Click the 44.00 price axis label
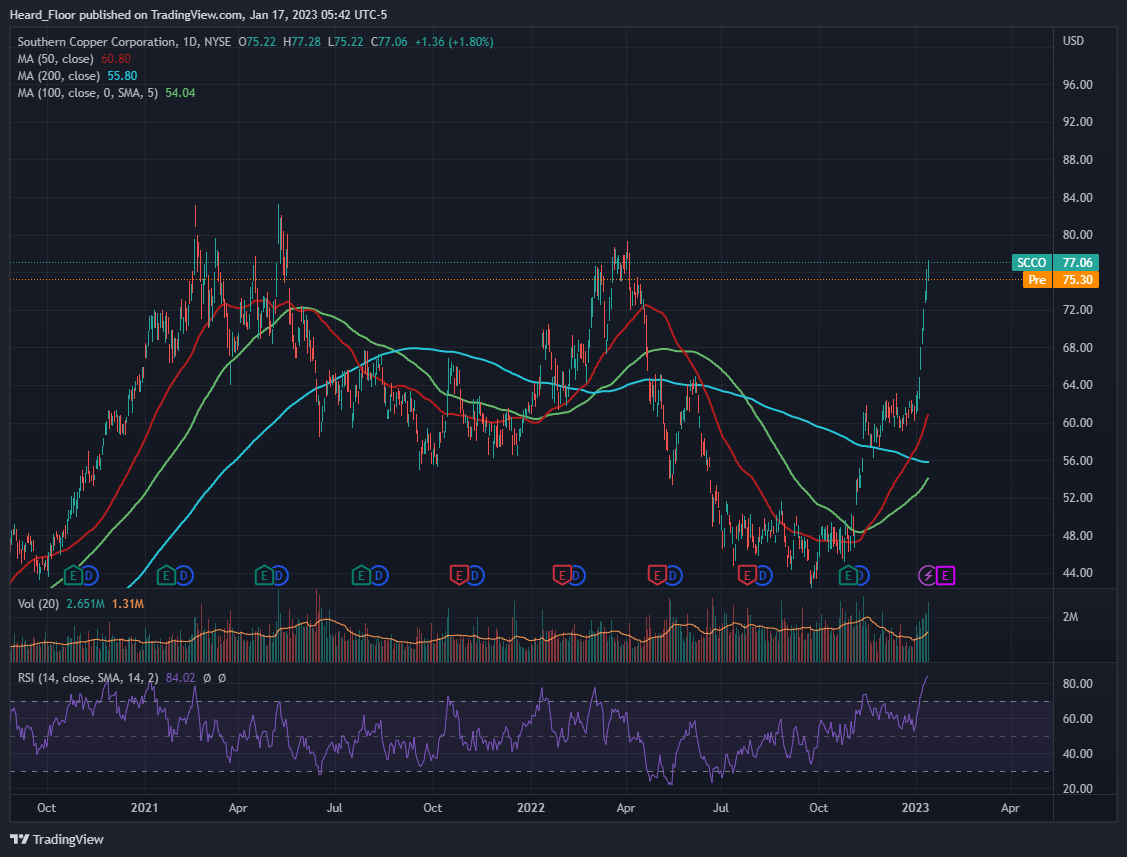This screenshot has height=857, width=1127. (1077, 573)
